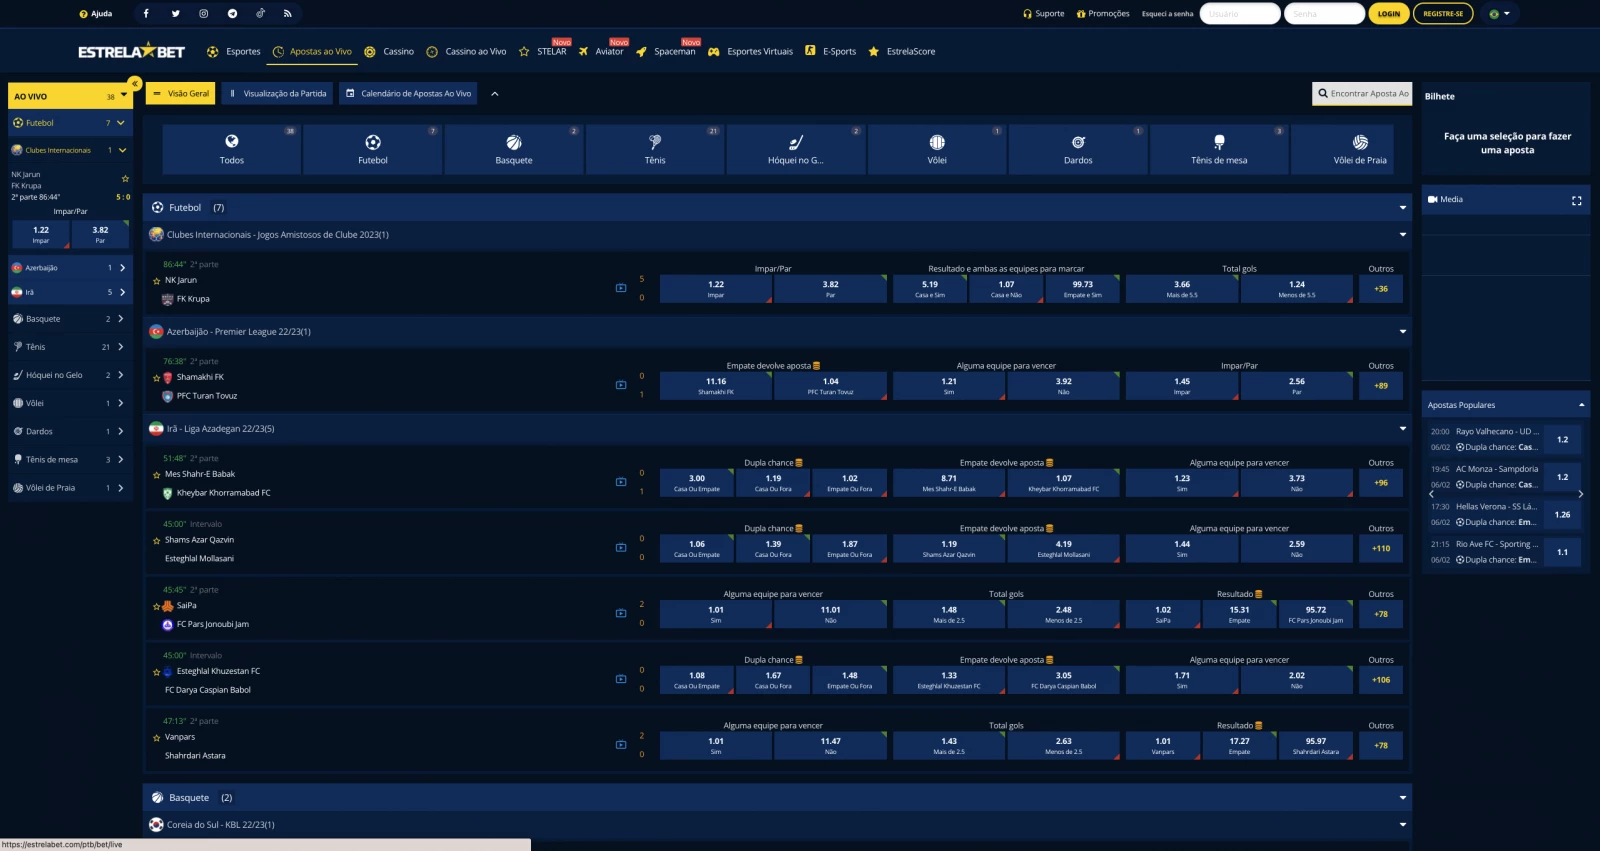Open match tracker icon for Shamakhi FK match

coord(621,385)
